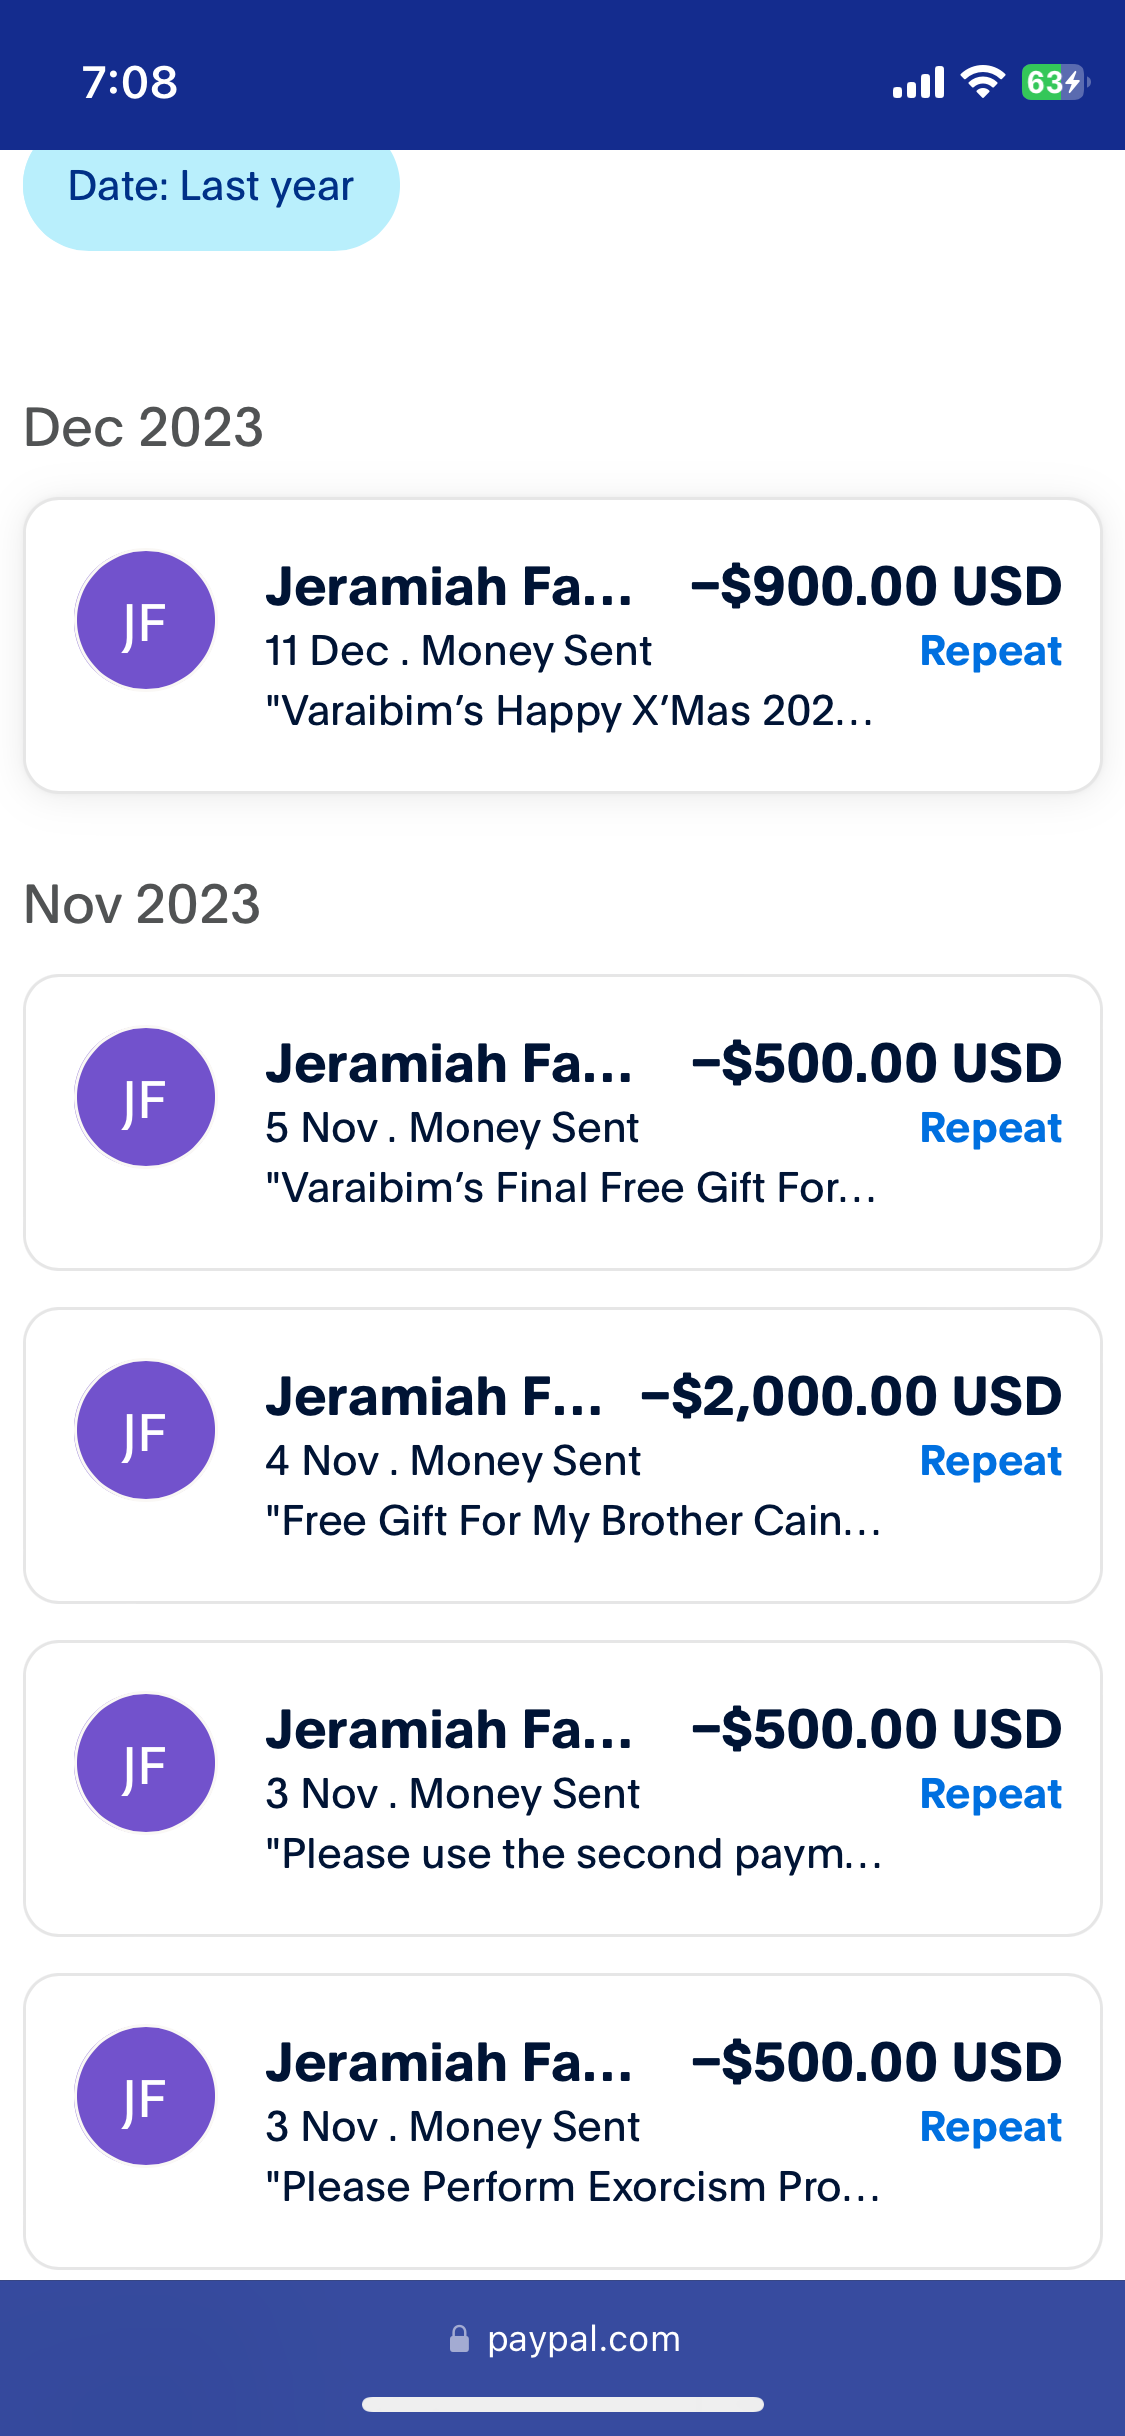Image resolution: width=1125 pixels, height=2436 pixels.
Task: Open the -$900.00 USD transaction details
Action: click(563, 645)
